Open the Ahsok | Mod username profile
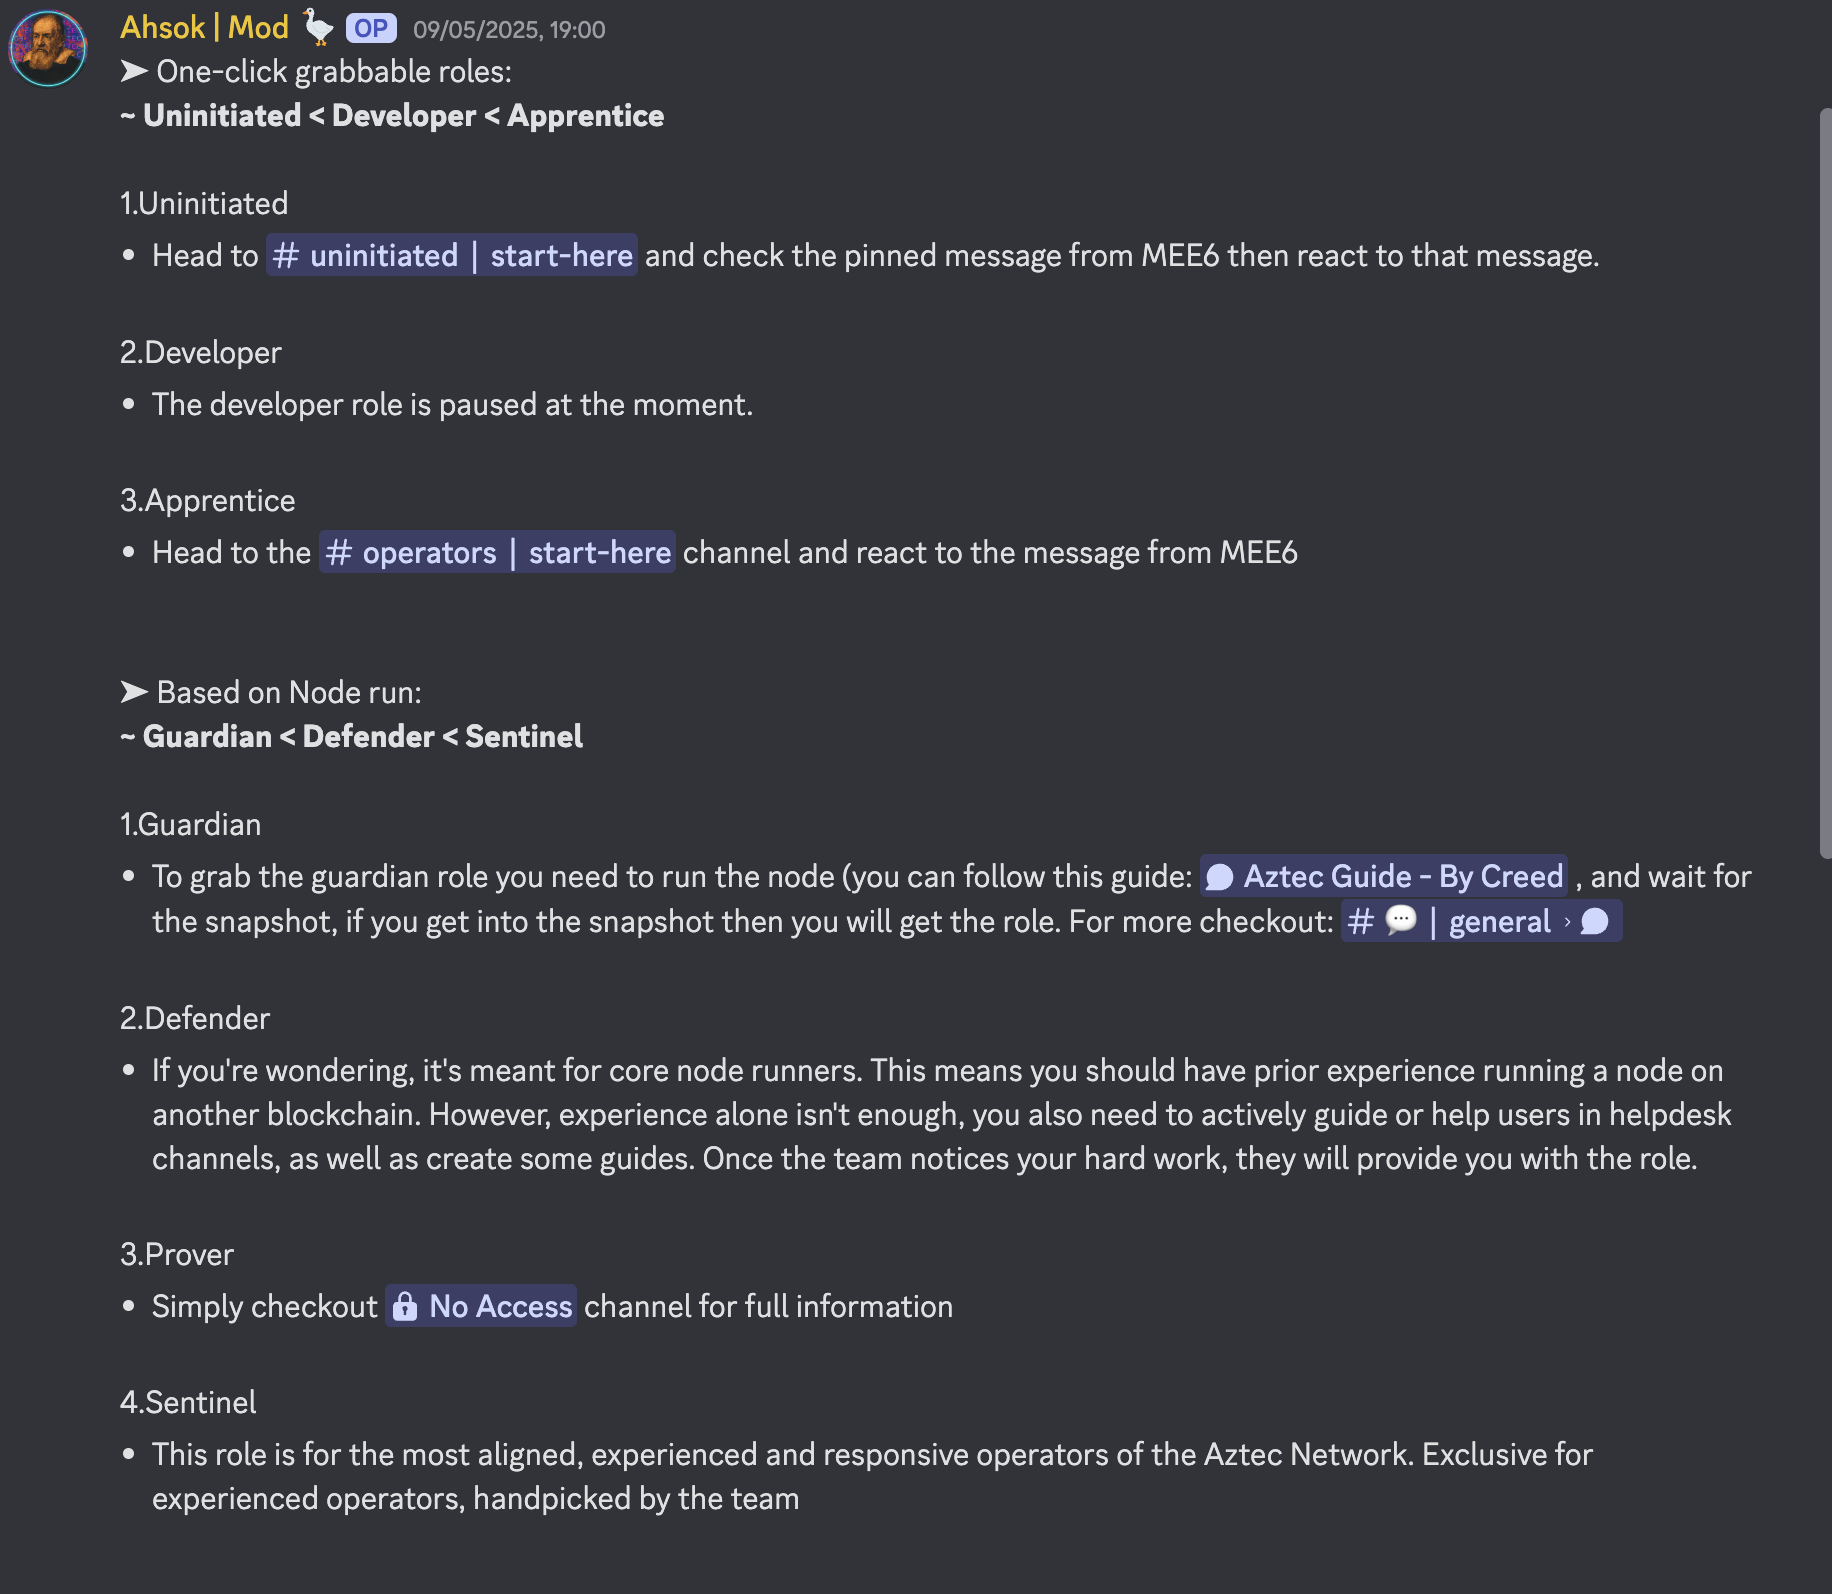 tap(204, 28)
